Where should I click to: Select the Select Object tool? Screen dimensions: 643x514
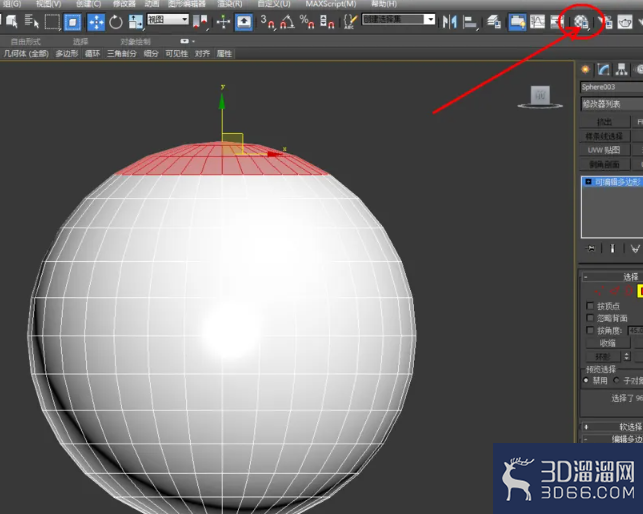pos(11,21)
